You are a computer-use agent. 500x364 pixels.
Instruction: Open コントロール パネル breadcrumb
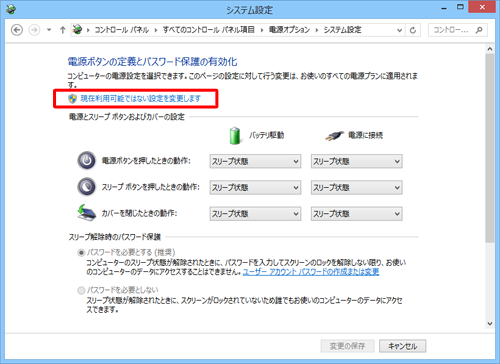pyautogui.click(x=121, y=30)
